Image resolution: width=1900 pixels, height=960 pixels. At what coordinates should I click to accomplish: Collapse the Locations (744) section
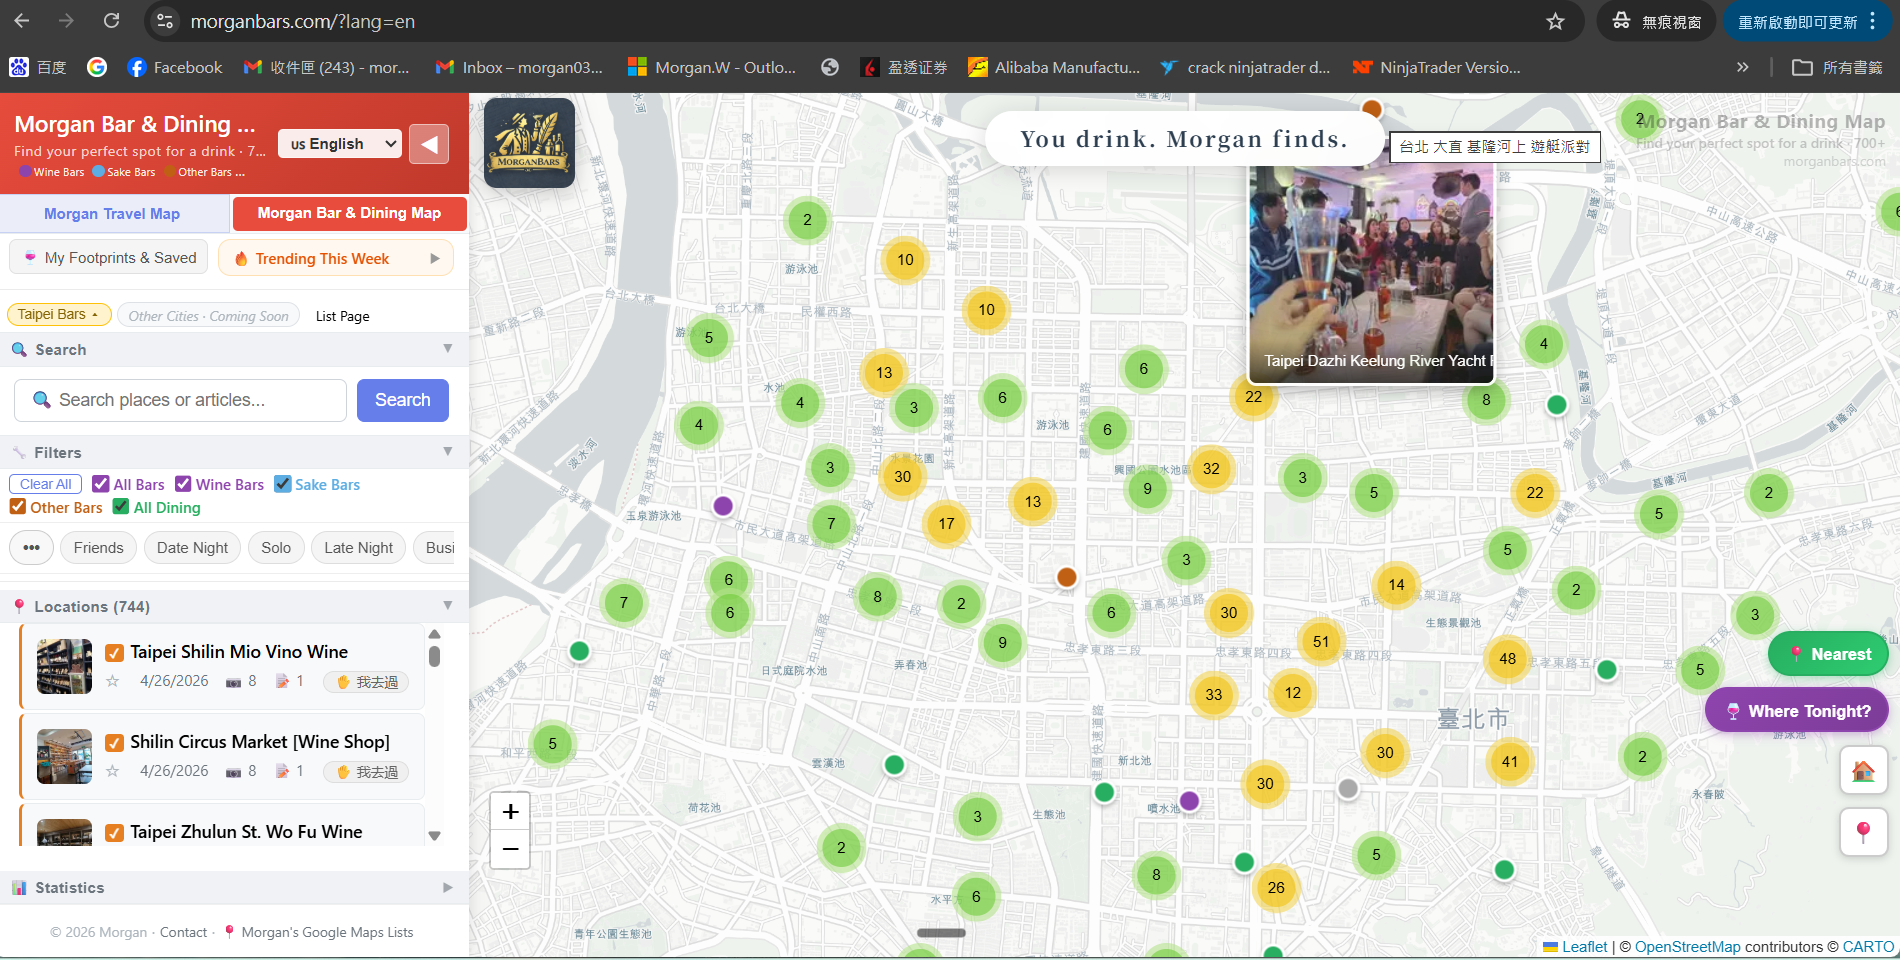tap(447, 606)
